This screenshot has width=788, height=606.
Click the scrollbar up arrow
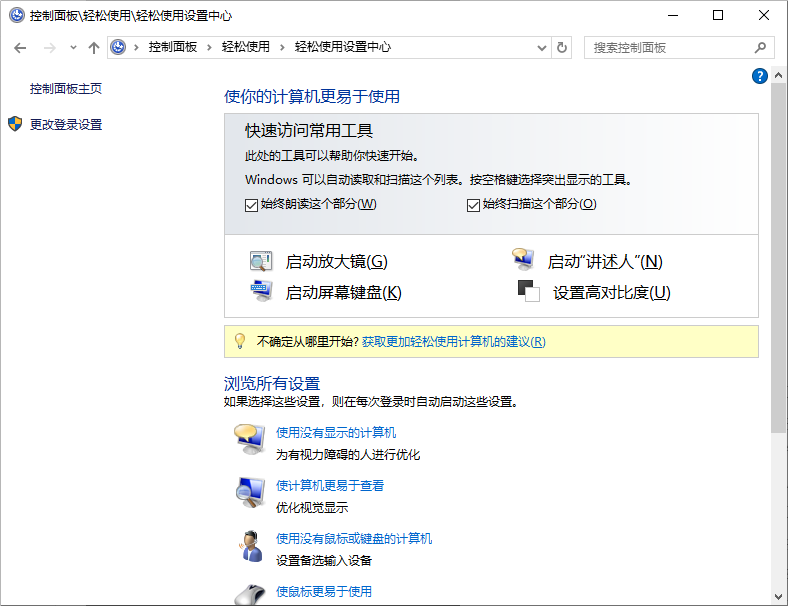(x=778, y=75)
